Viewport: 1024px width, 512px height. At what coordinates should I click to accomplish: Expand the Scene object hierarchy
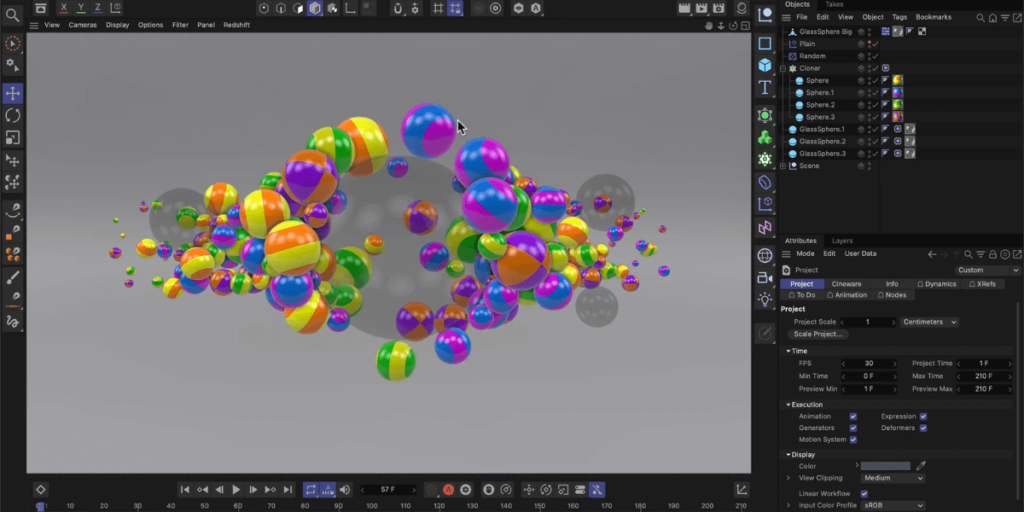tap(783, 166)
